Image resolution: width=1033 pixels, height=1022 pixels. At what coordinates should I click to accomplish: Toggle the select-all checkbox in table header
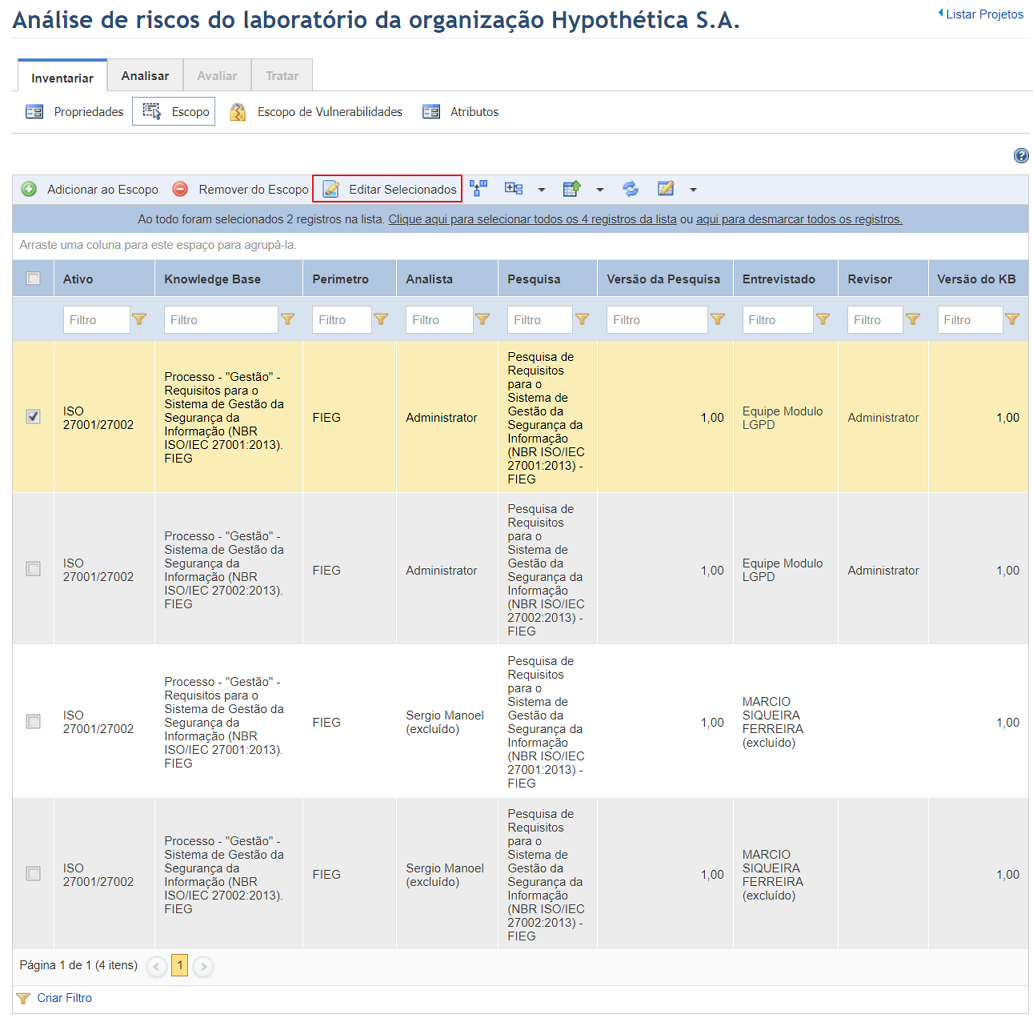click(33, 278)
